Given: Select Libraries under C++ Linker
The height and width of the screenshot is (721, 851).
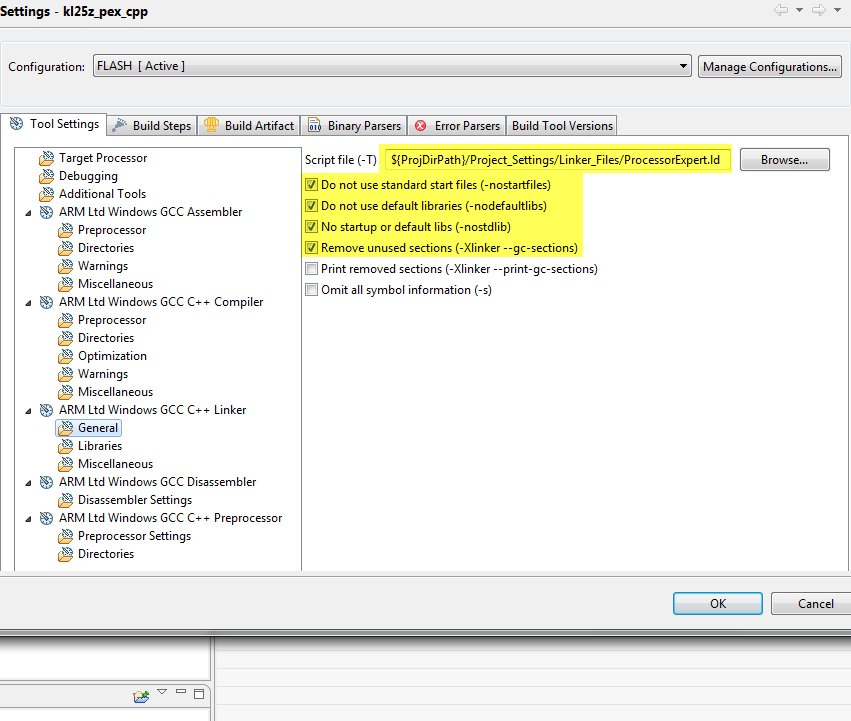Looking at the screenshot, I should coord(100,446).
